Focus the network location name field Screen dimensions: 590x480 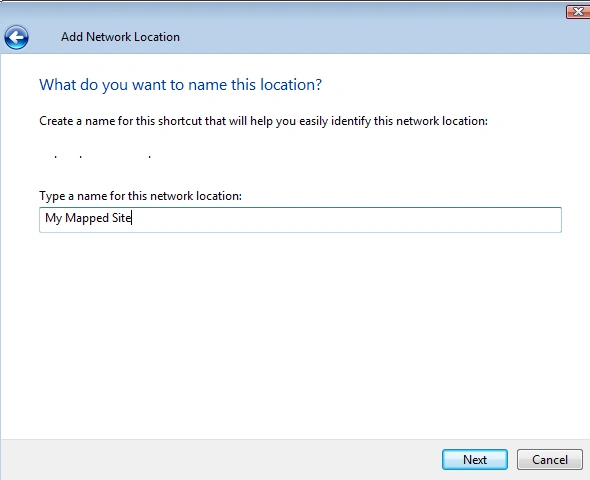(x=300, y=220)
